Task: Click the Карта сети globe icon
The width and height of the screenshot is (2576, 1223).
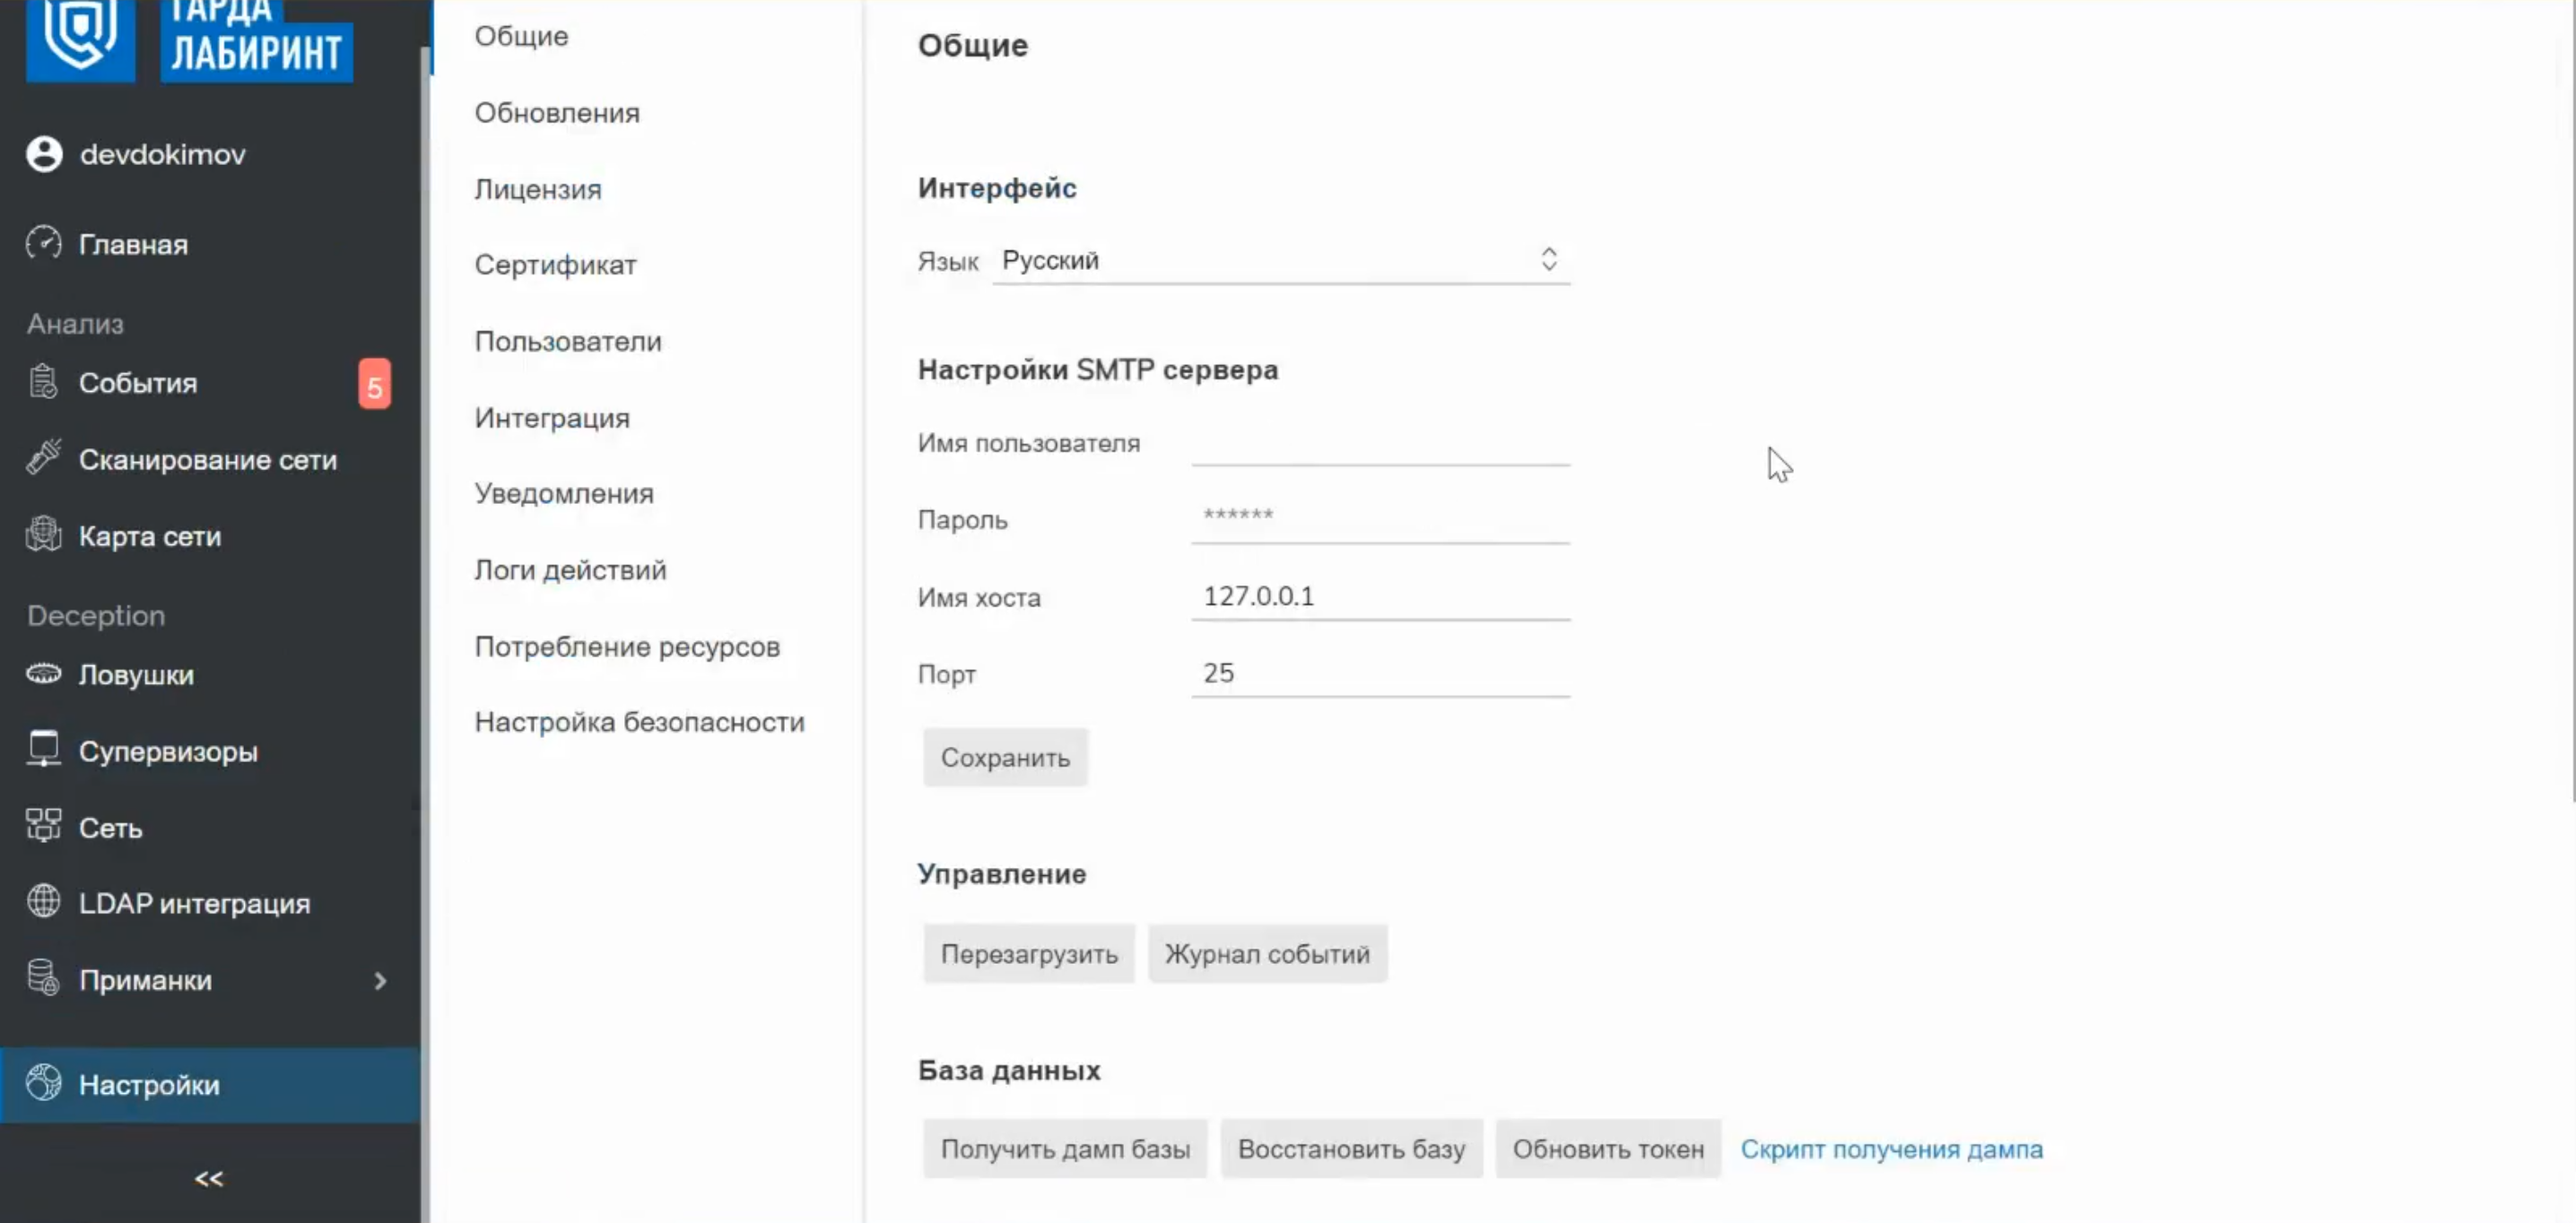Action: pos(43,535)
